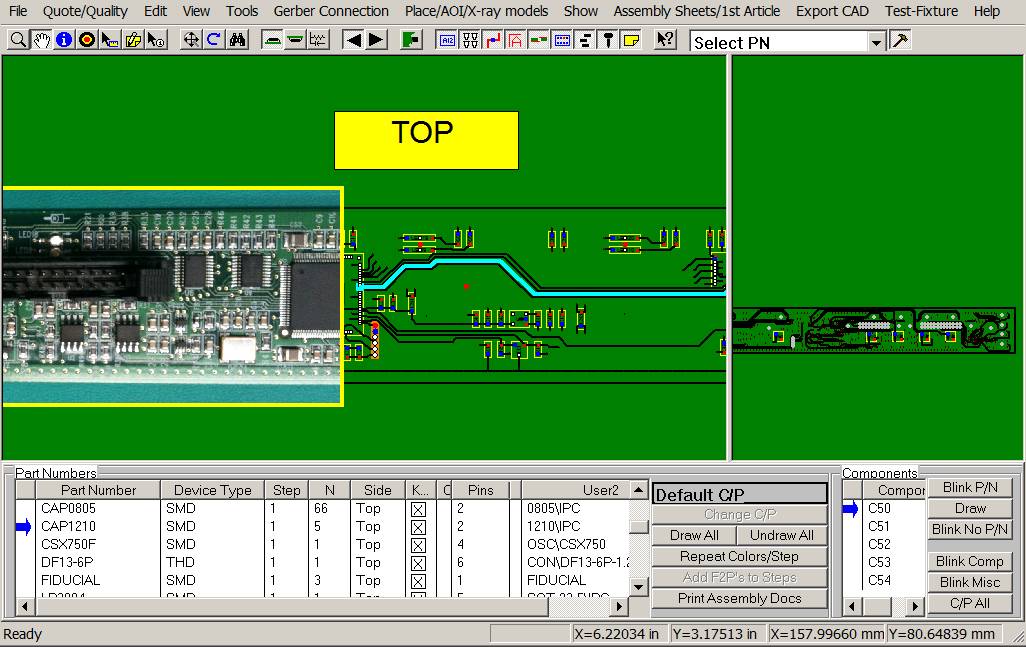
Task: Select the CSX750F part number row
Action: [x=323, y=544]
